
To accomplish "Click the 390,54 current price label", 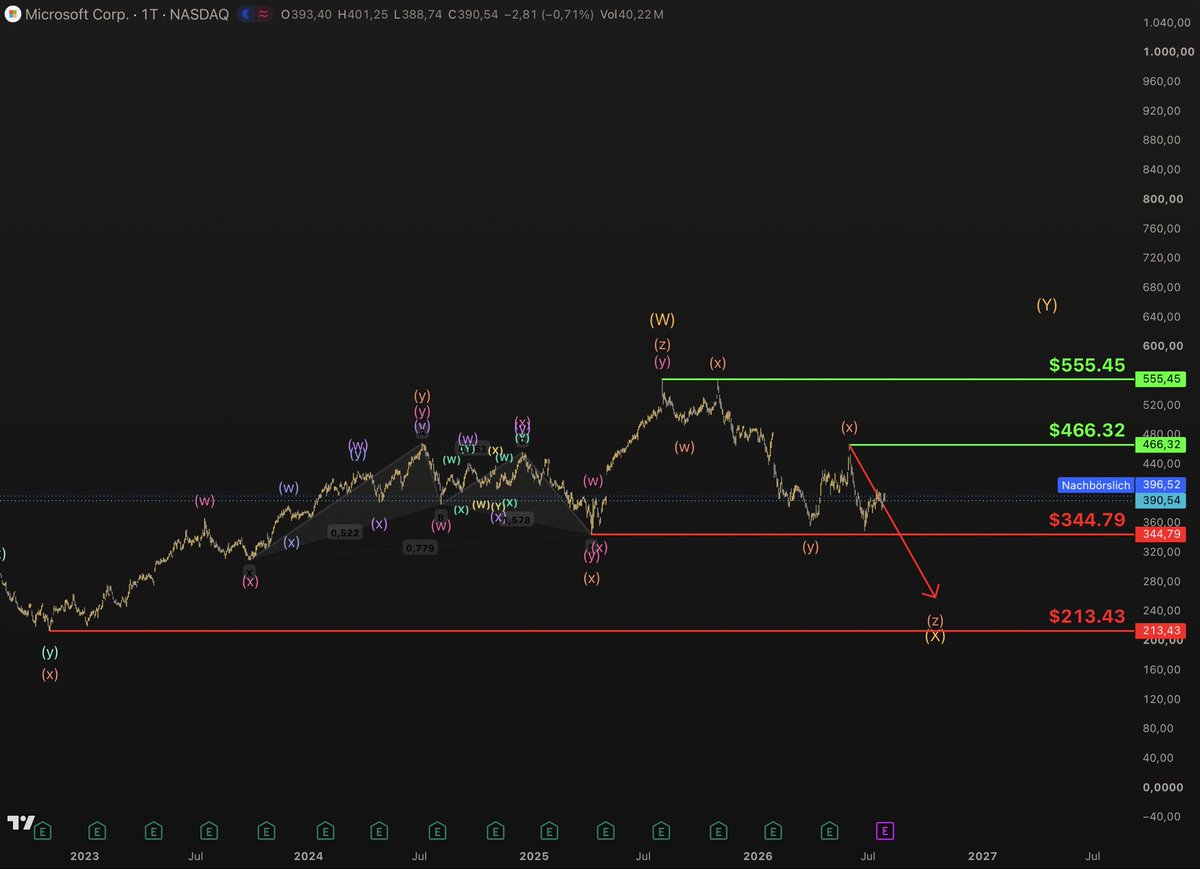I will pyautogui.click(x=1162, y=499).
